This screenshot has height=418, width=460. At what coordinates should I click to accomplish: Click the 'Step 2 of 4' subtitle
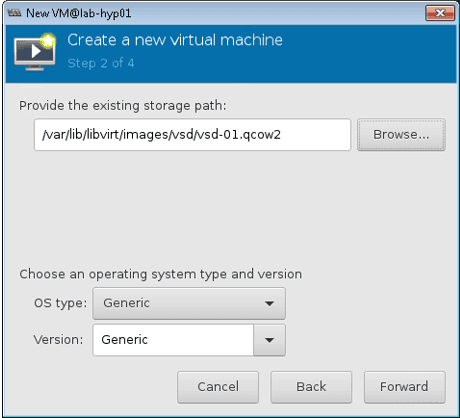coord(101,63)
